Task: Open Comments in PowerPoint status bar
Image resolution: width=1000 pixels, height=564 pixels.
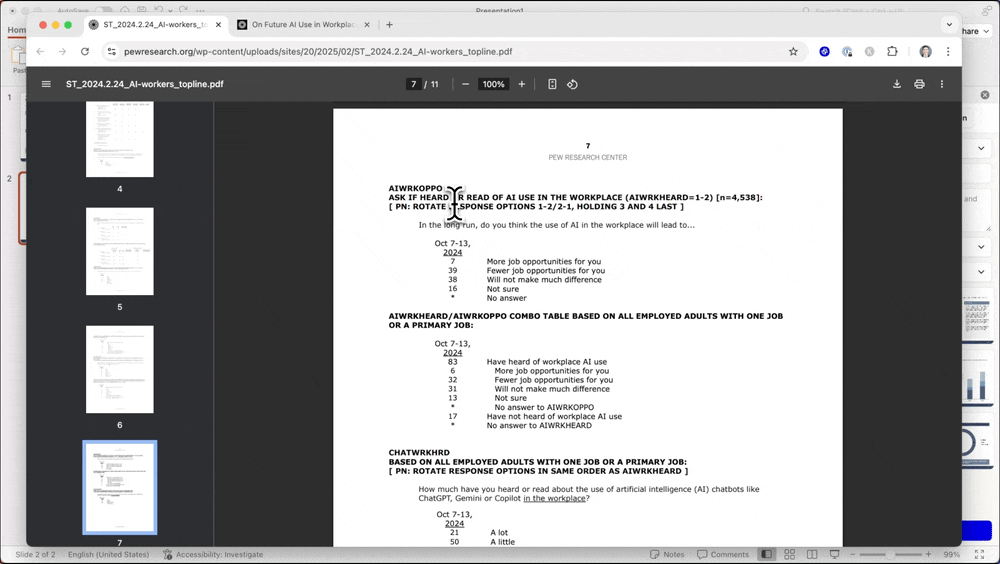Action: pyautogui.click(x=723, y=554)
